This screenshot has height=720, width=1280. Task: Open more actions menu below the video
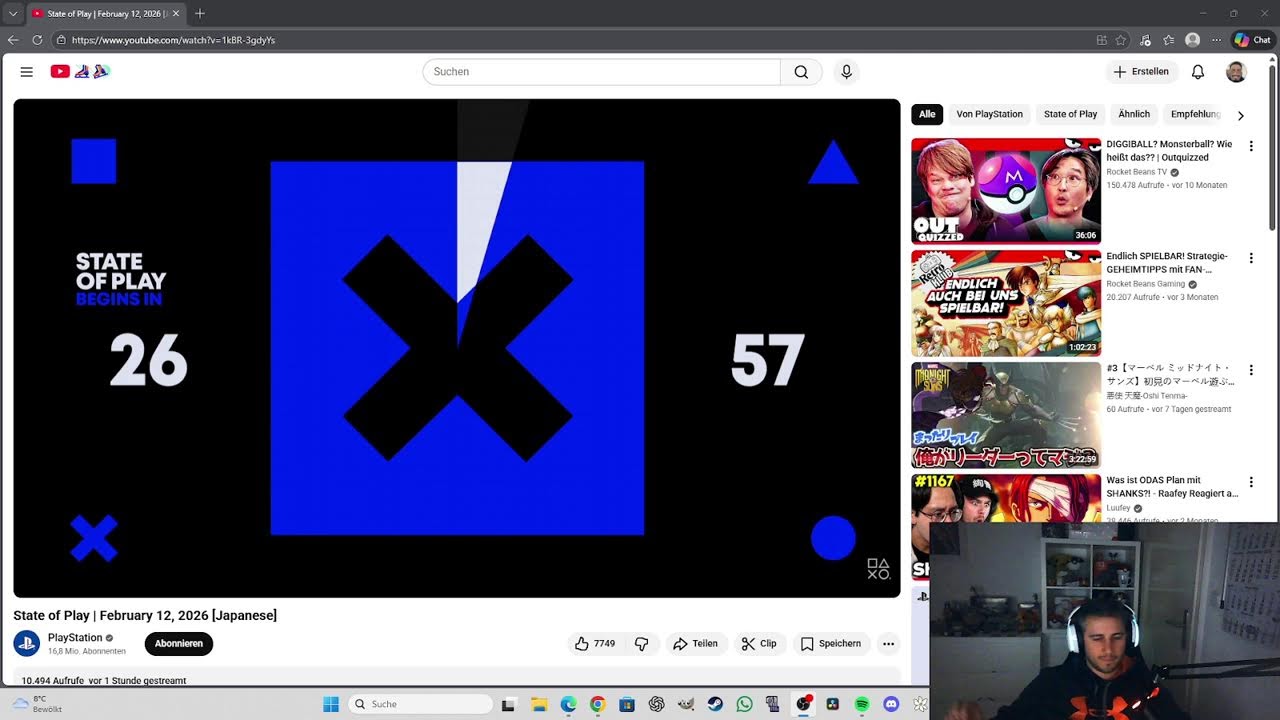point(888,644)
